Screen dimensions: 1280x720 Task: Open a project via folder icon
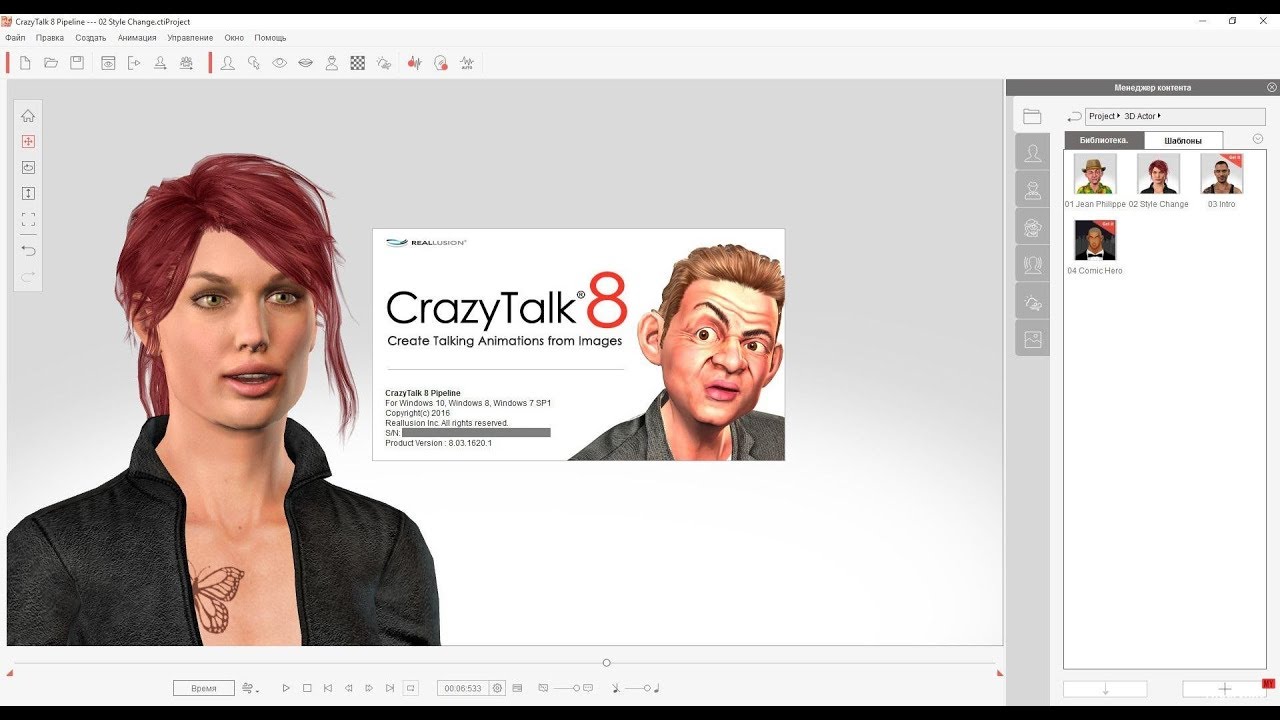tap(51, 63)
